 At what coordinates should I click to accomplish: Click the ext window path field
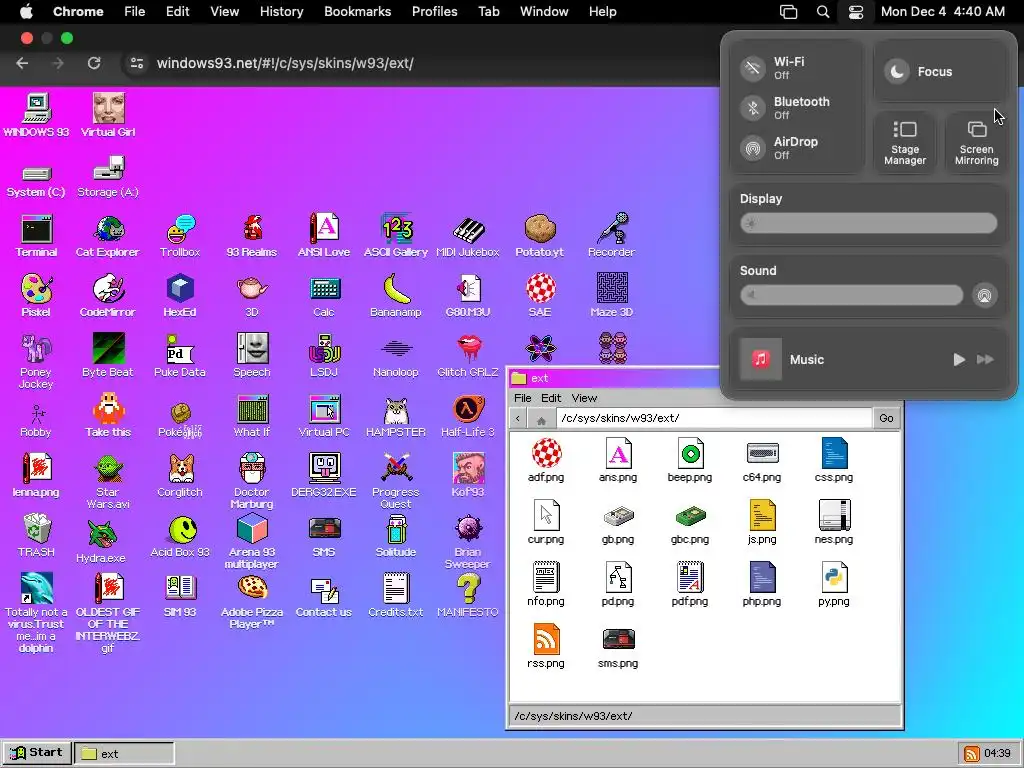[714, 418]
